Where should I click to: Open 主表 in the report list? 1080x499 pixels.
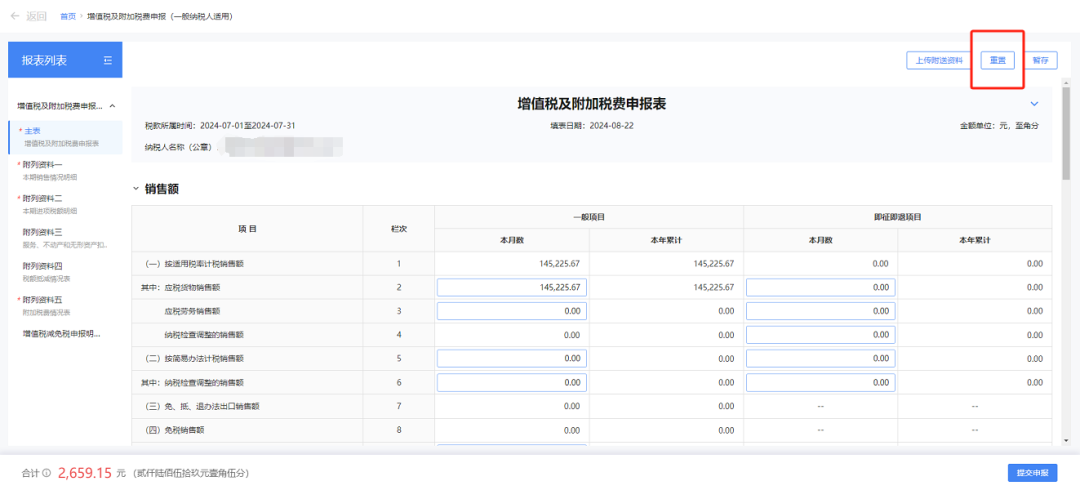pyautogui.click(x=65, y=137)
